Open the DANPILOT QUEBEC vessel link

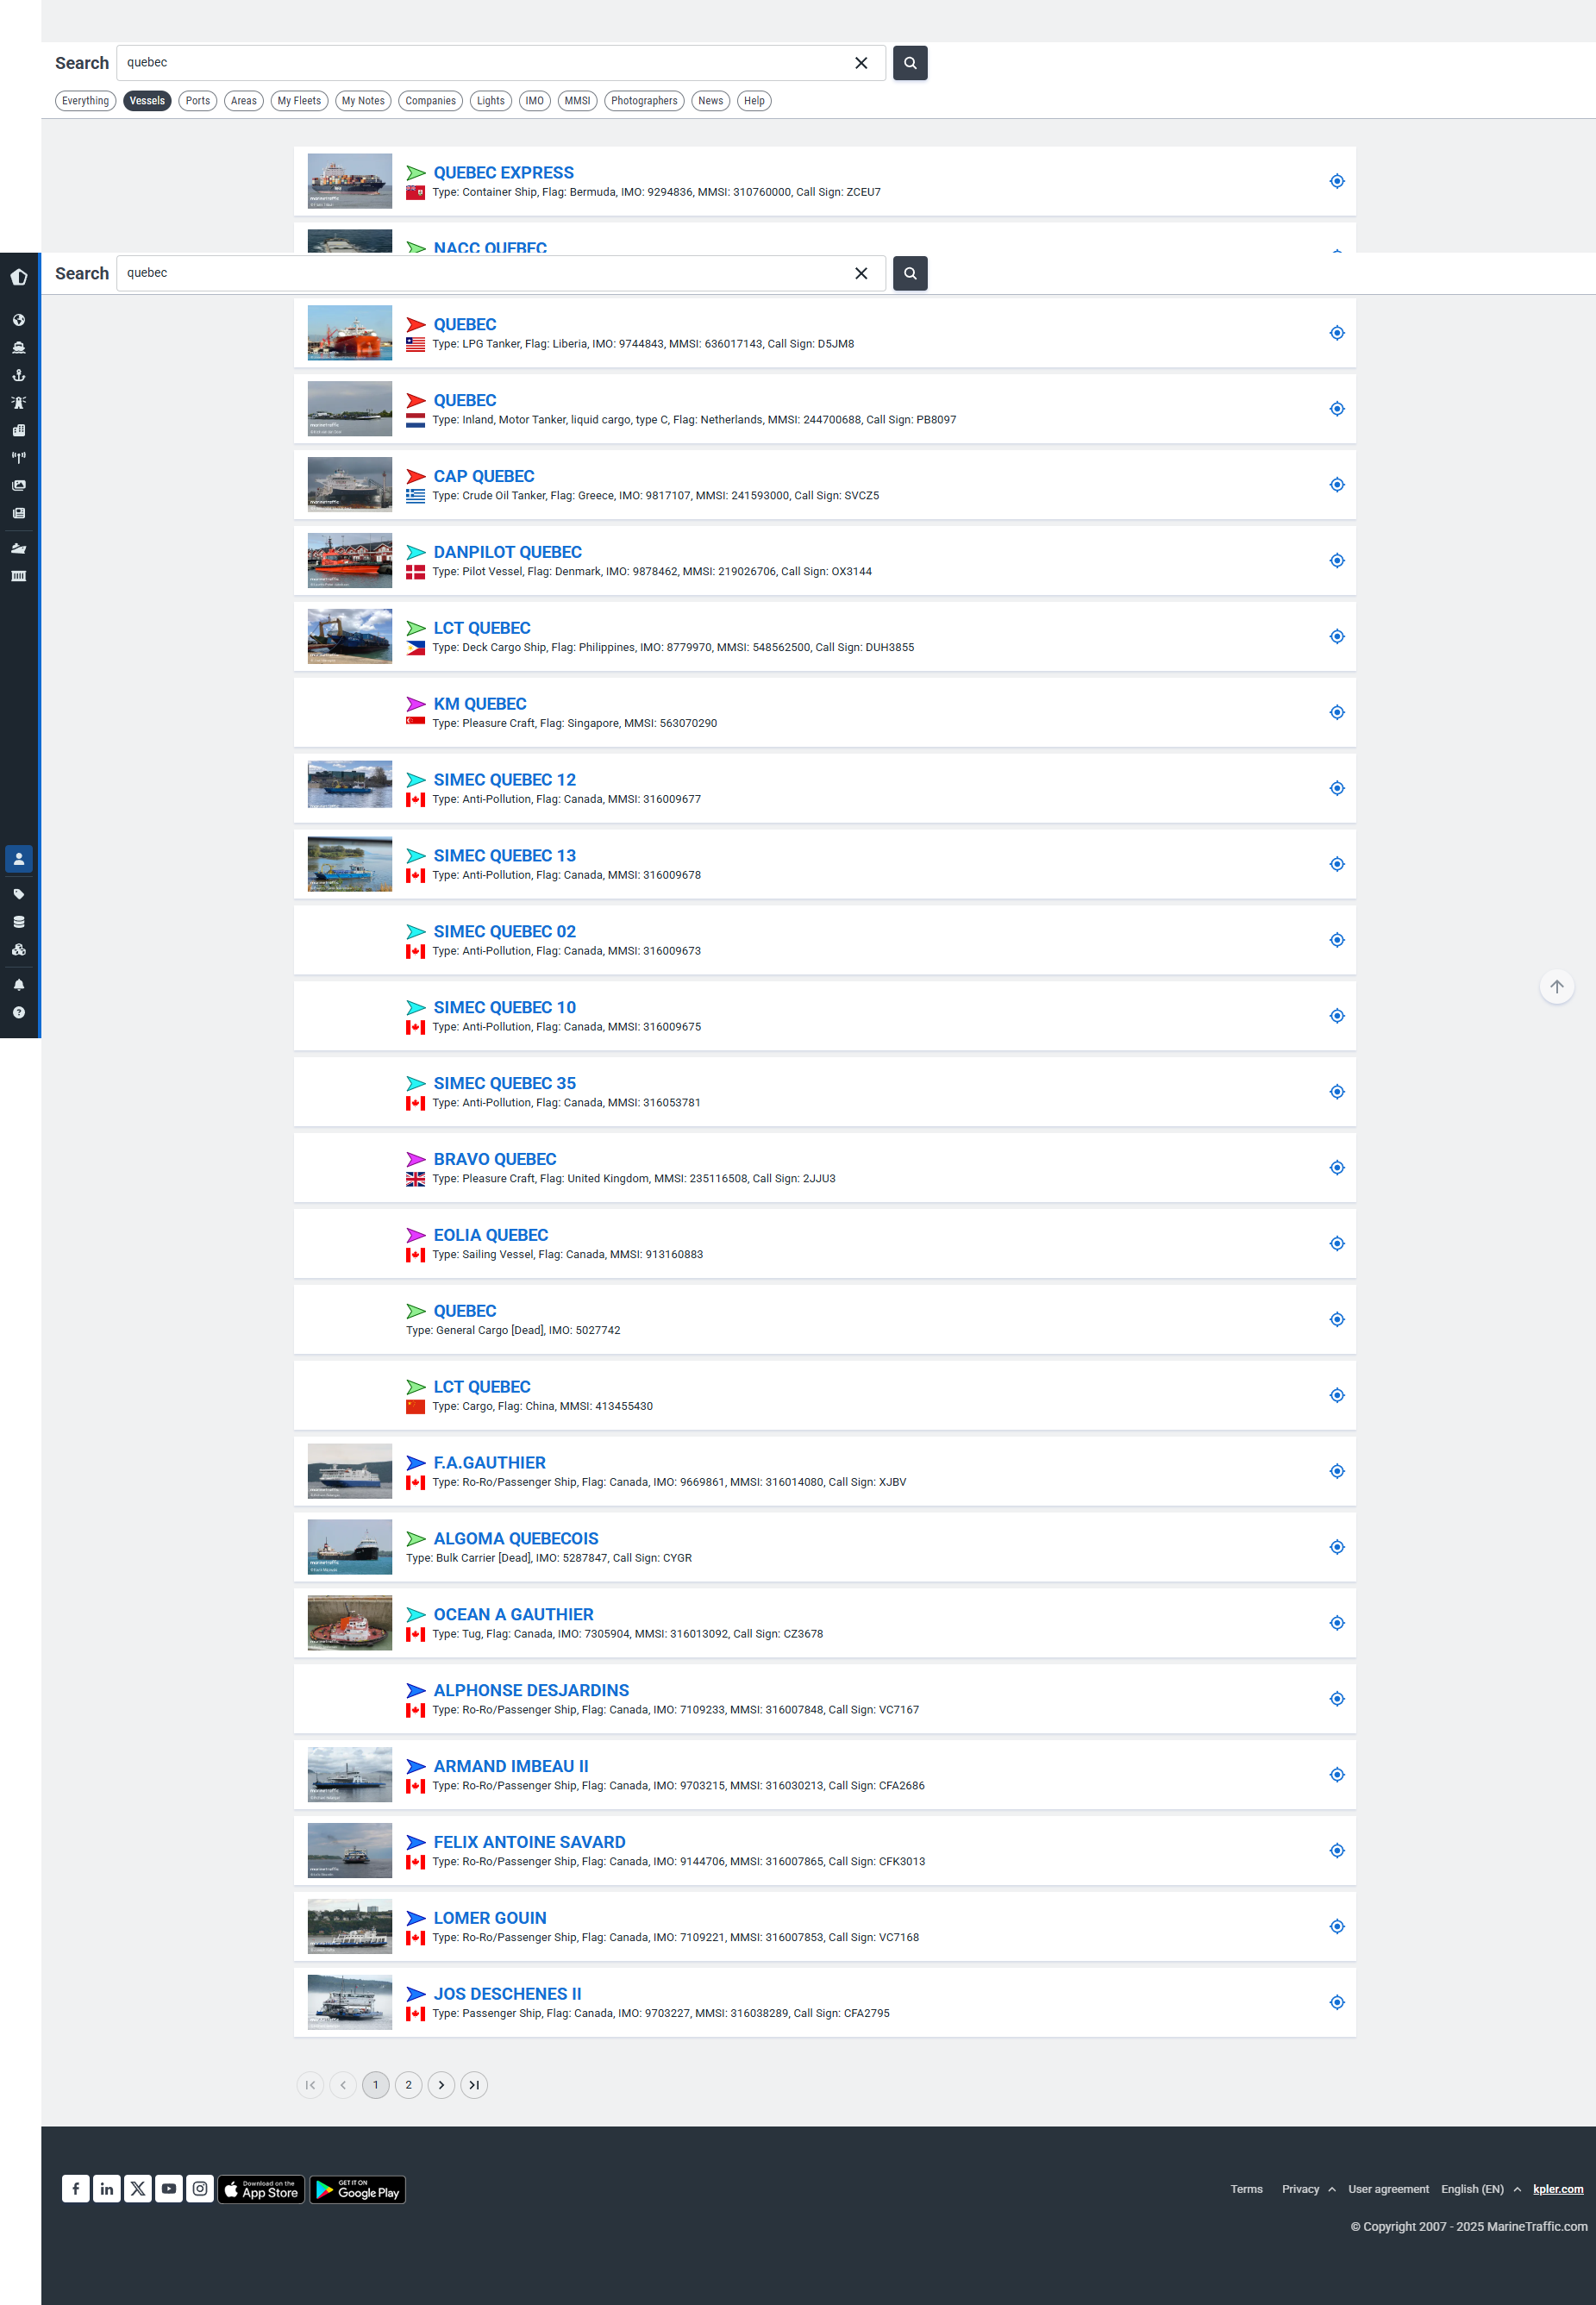click(x=507, y=552)
